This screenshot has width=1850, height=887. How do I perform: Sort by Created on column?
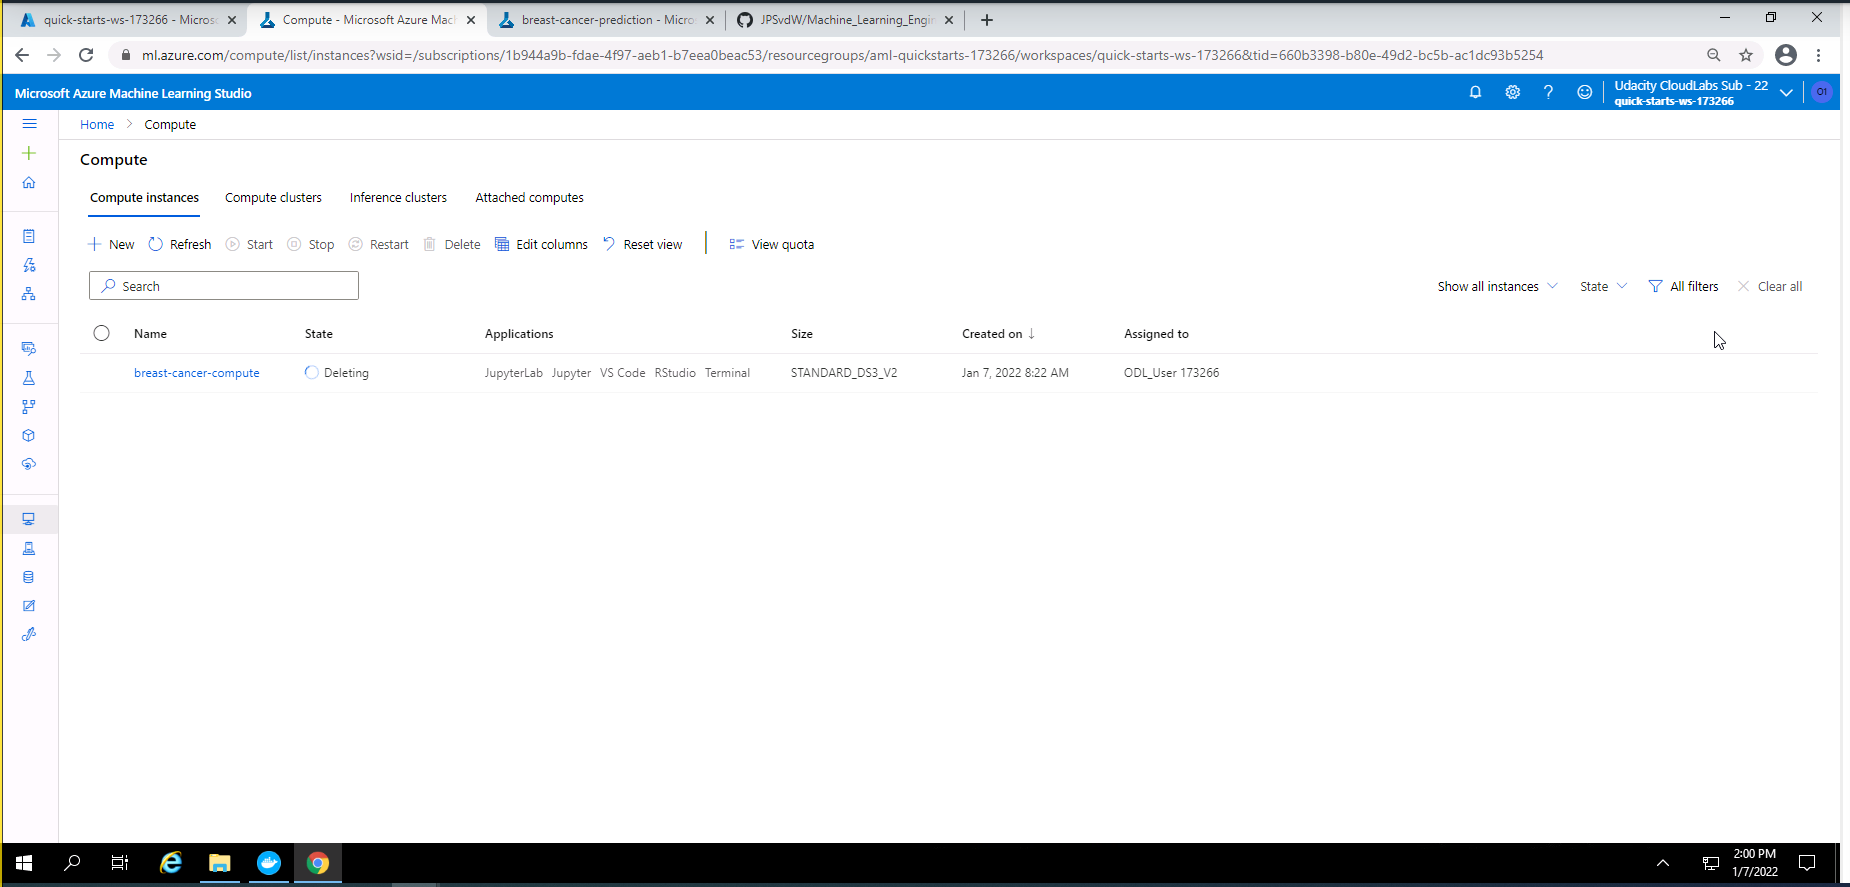point(998,334)
